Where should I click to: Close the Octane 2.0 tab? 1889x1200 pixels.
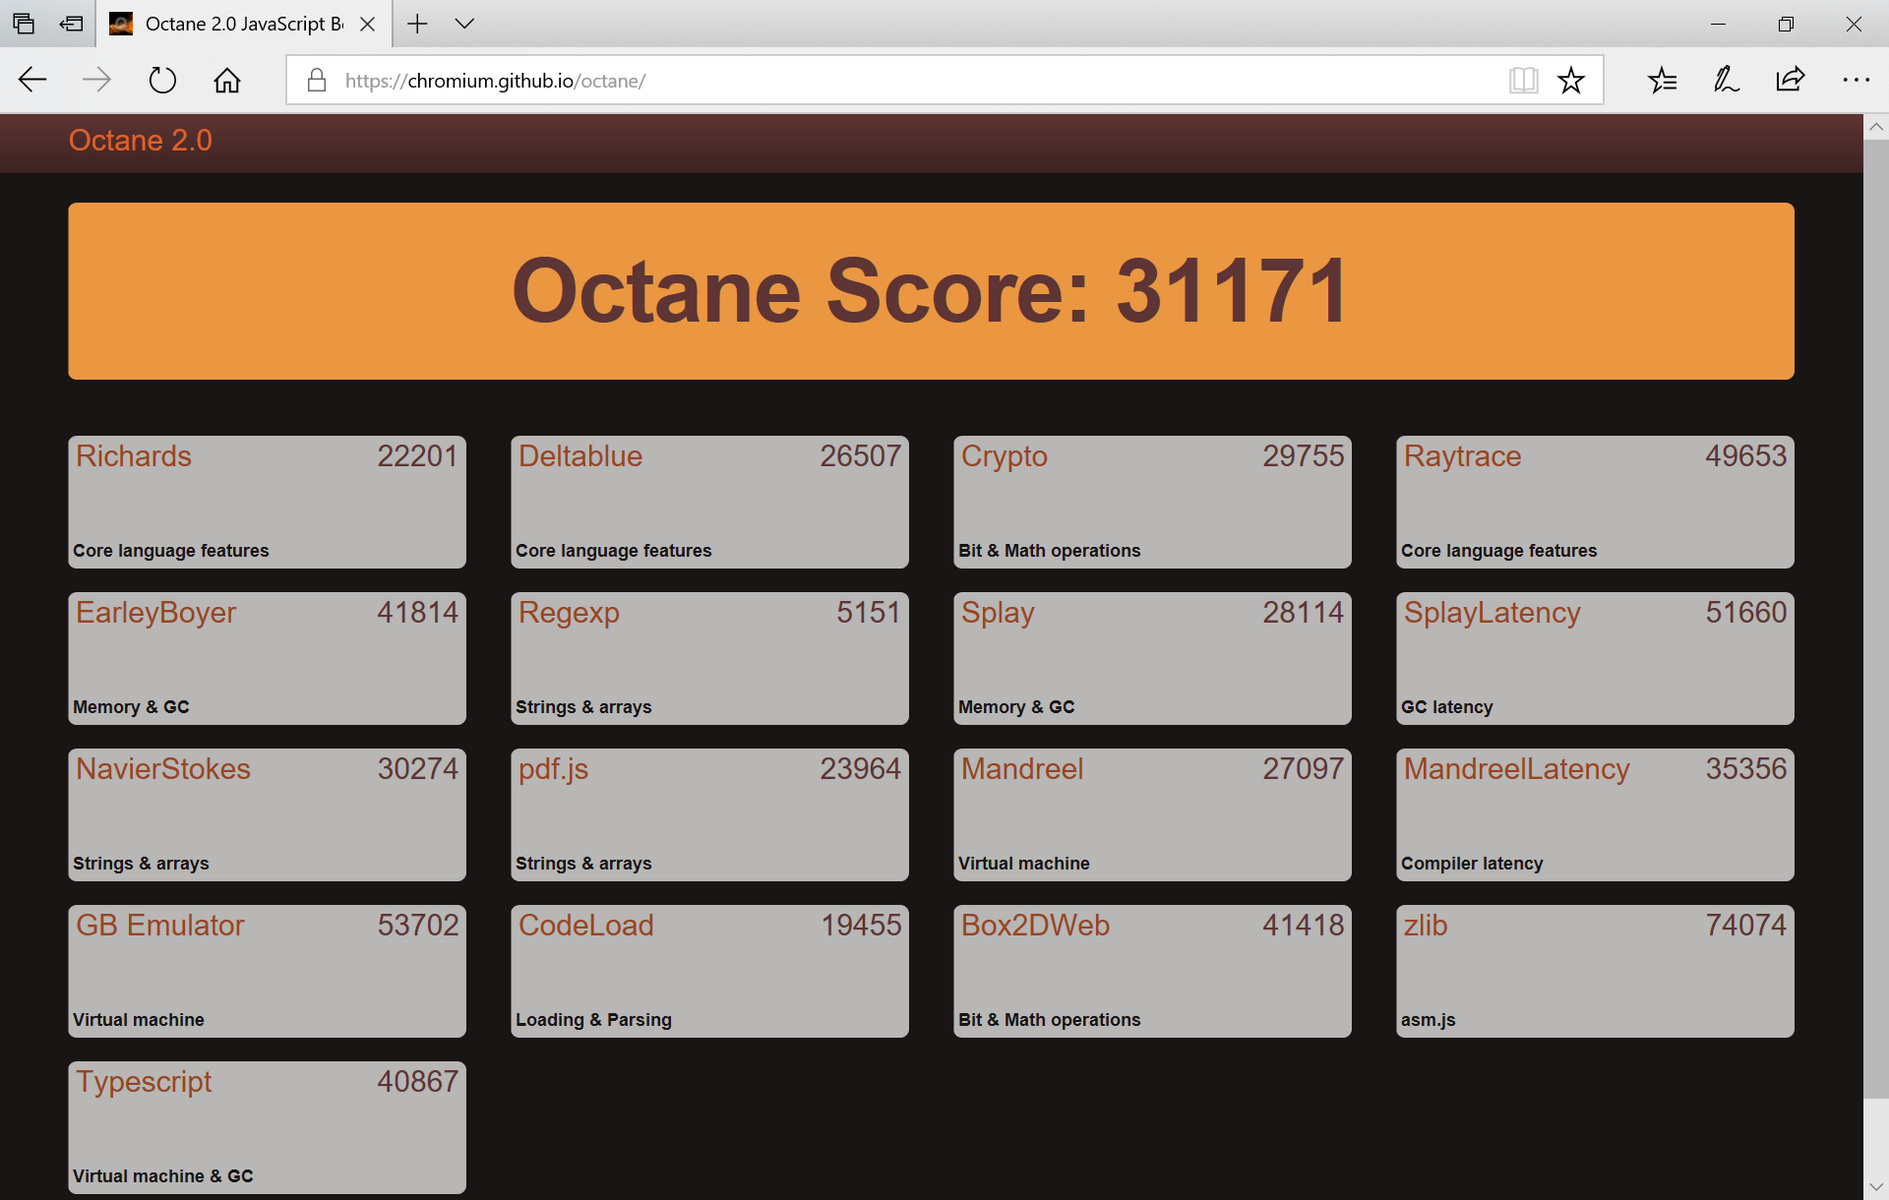[x=367, y=23]
